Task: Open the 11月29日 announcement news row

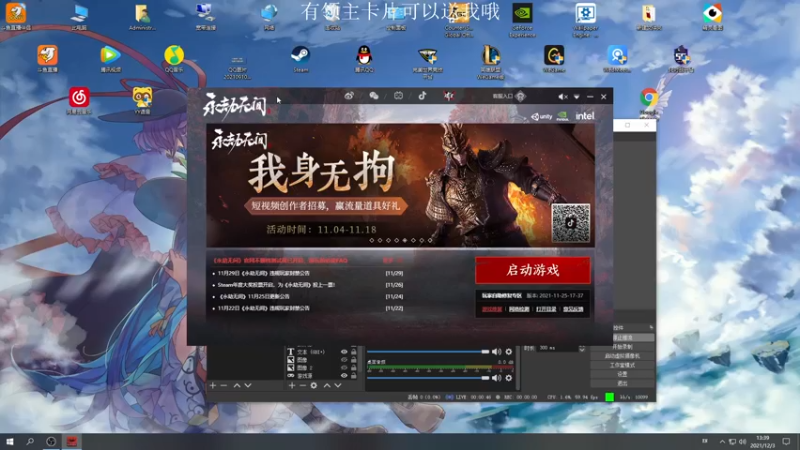Action: pyautogui.click(x=308, y=273)
